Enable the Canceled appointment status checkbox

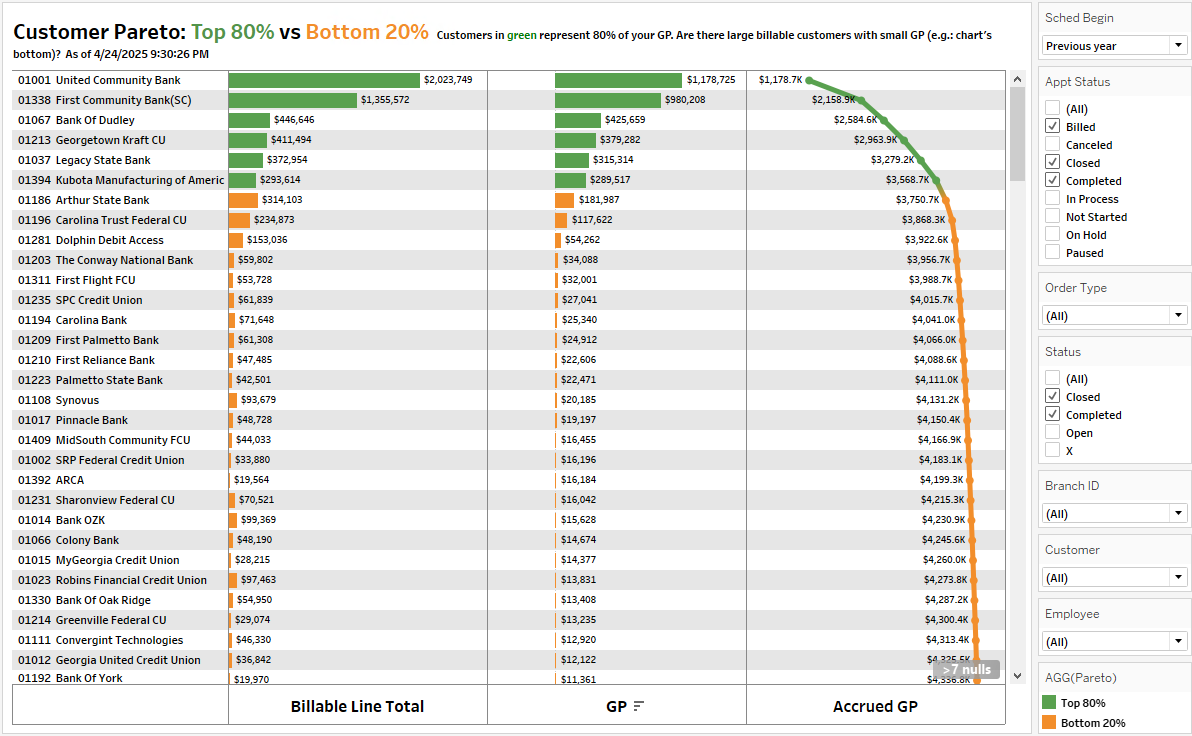coord(1053,145)
